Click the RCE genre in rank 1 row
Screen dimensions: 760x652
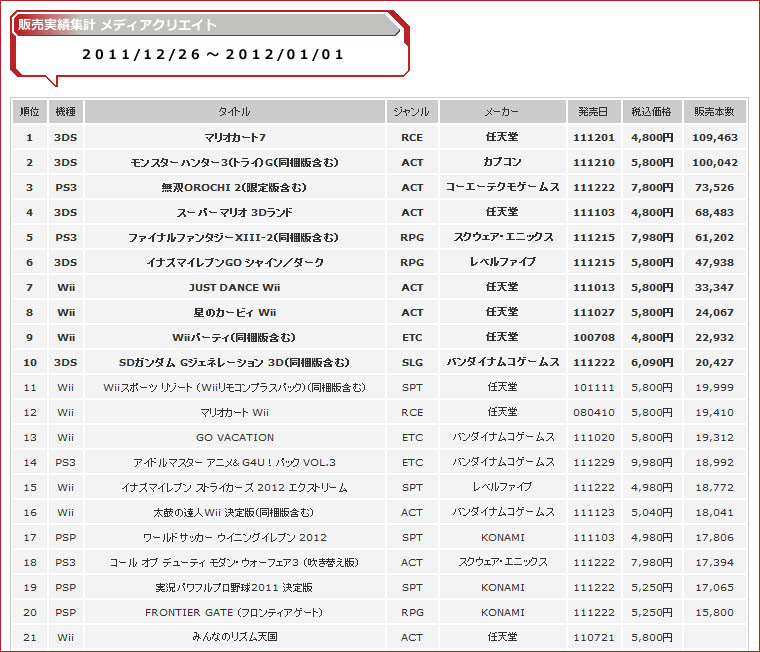tap(412, 138)
